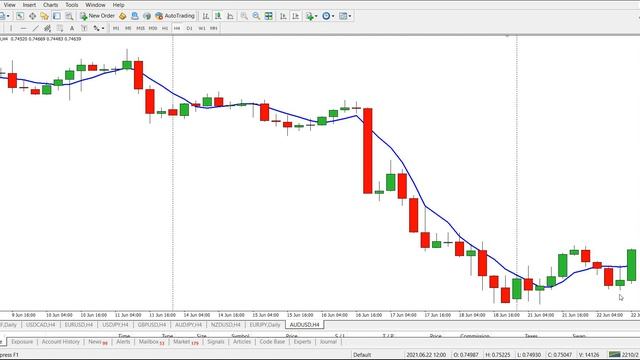
Task: Select the vertical line drawing tool
Action: (11, 28)
